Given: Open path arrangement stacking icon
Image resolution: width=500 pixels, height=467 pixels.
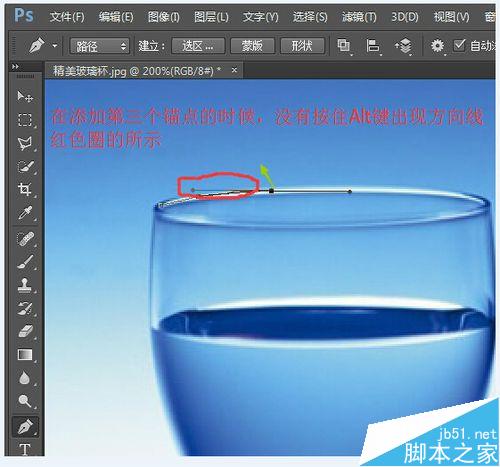Looking at the screenshot, I should point(404,46).
